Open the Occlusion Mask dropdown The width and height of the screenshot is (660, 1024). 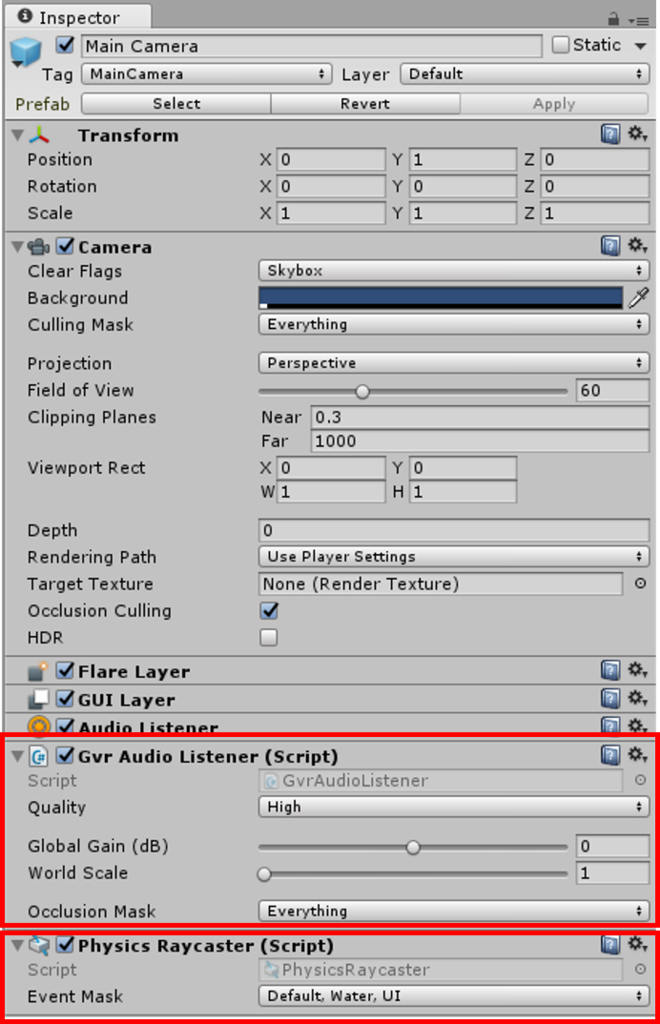(x=454, y=910)
